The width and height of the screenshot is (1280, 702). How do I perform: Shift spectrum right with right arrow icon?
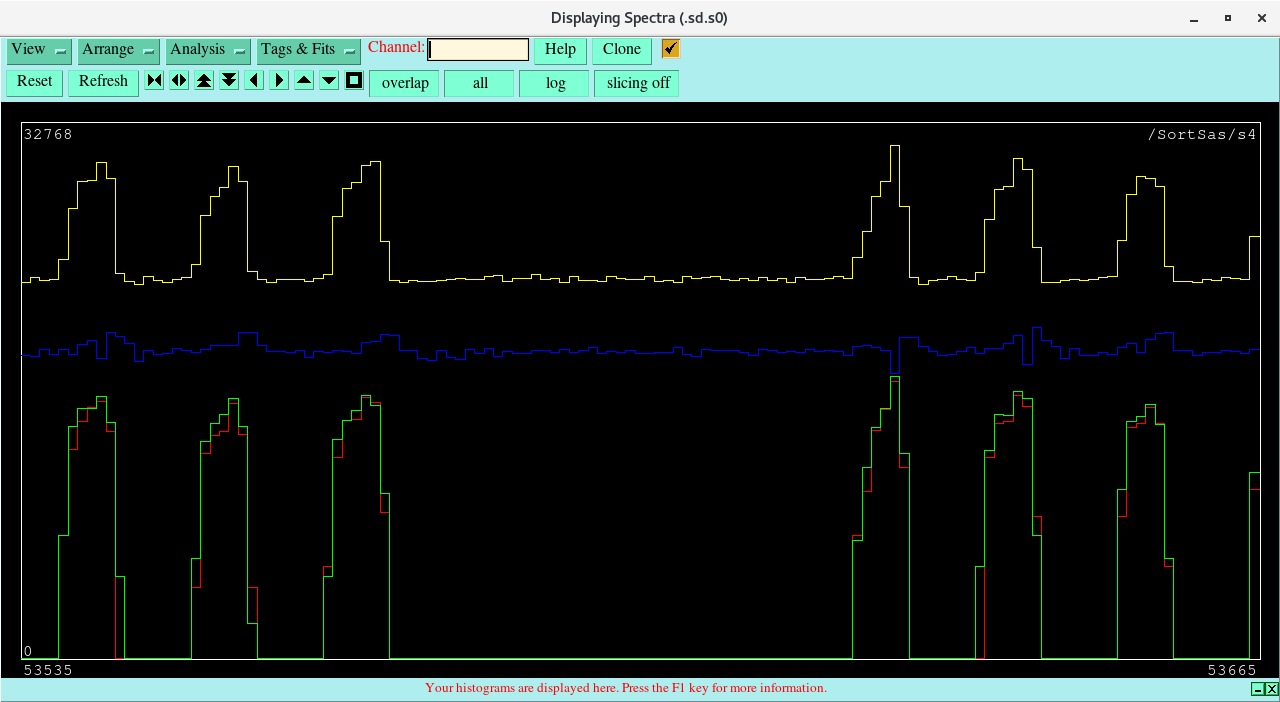tap(279, 81)
